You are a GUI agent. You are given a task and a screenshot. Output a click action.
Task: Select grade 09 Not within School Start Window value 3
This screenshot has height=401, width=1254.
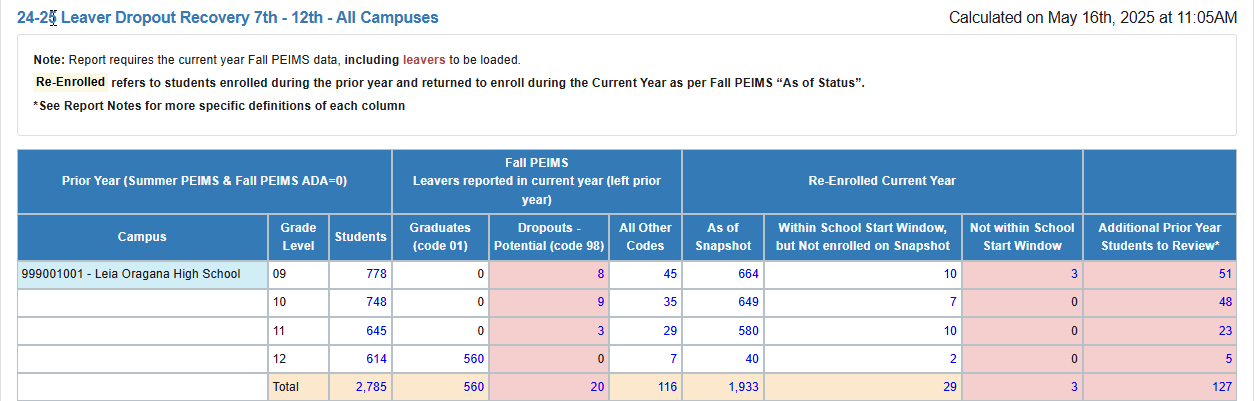(x=1074, y=273)
